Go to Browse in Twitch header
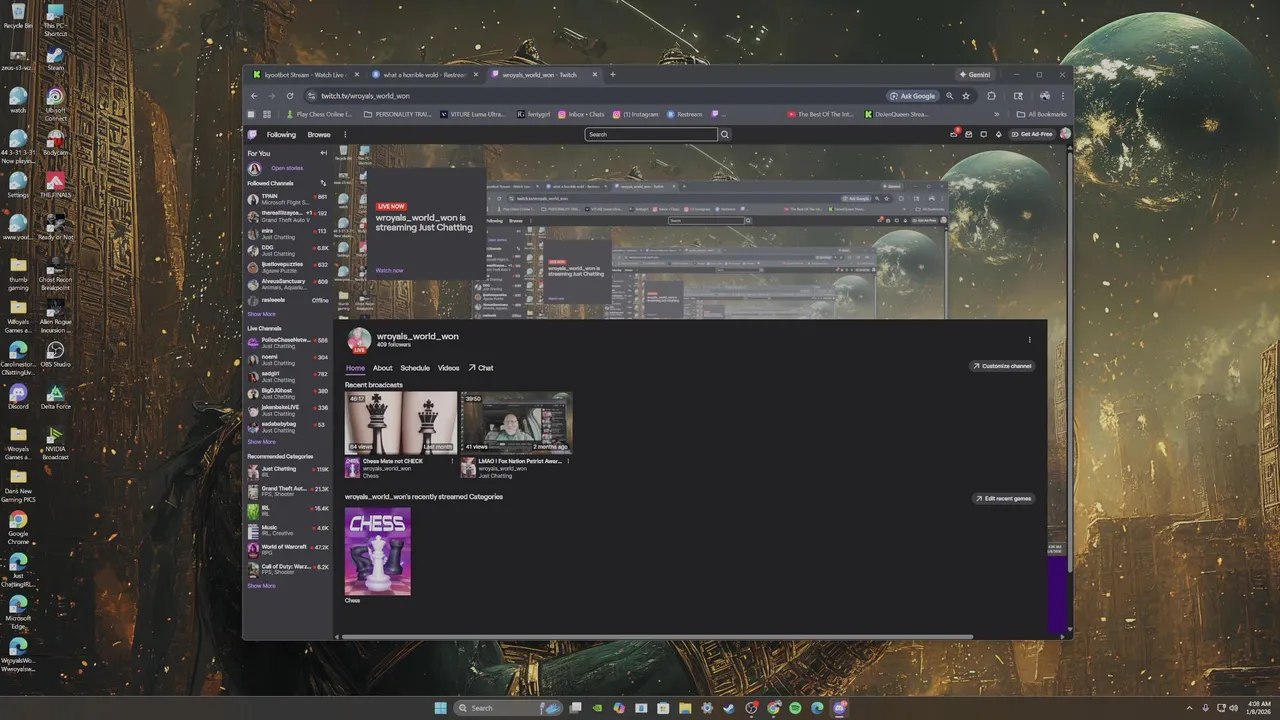 [319, 134]
